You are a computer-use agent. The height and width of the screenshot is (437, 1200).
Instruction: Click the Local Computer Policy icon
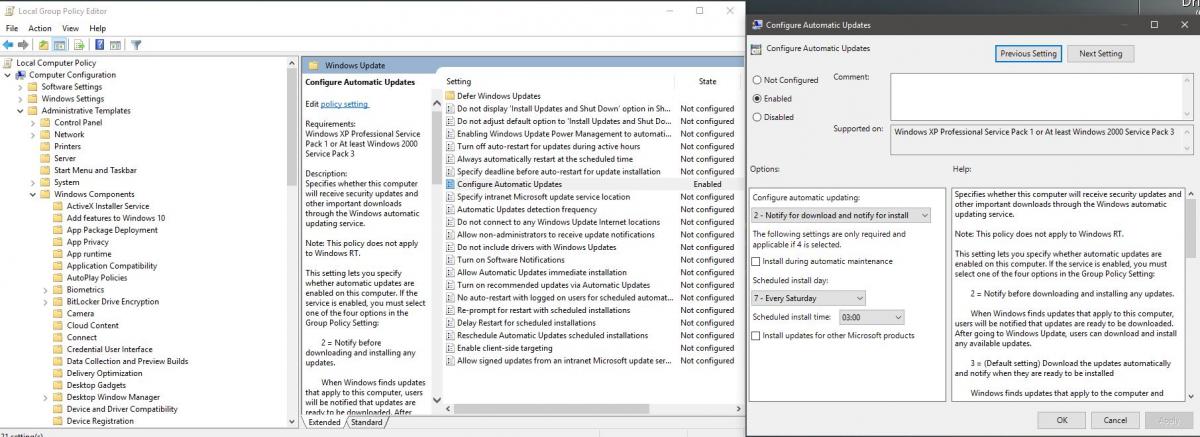pos(9,63)
